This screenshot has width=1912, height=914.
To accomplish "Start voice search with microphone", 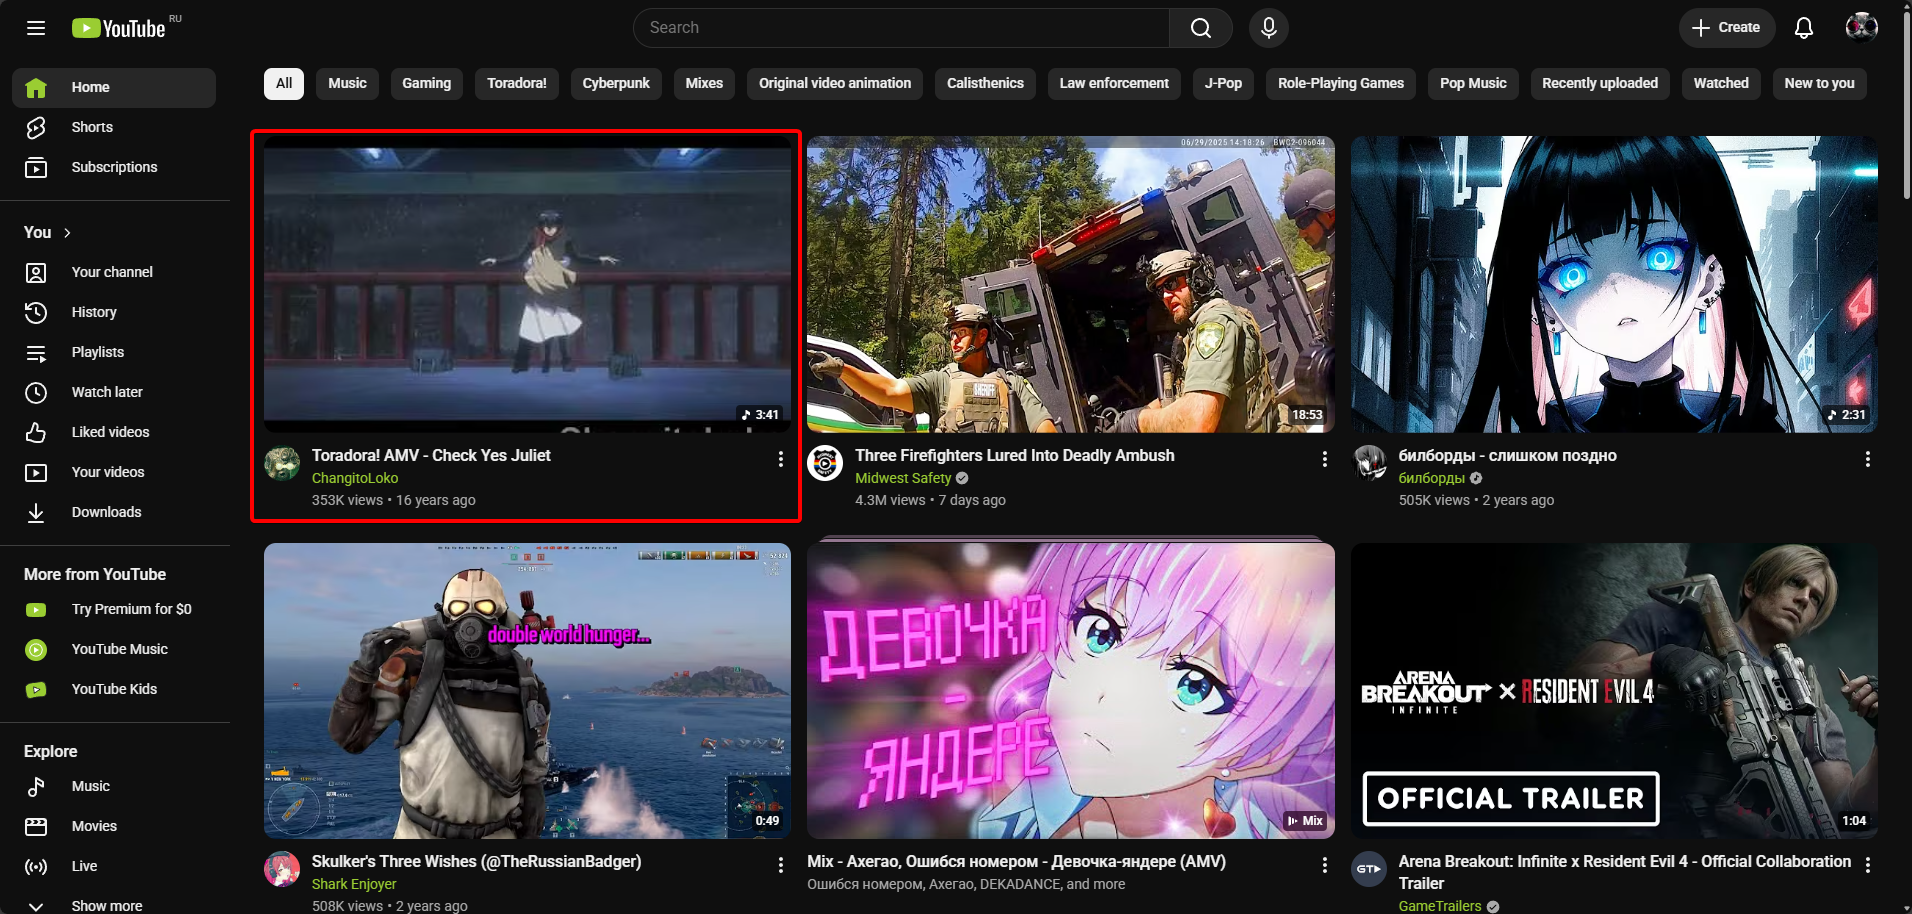I will (x=1269, y=28).
